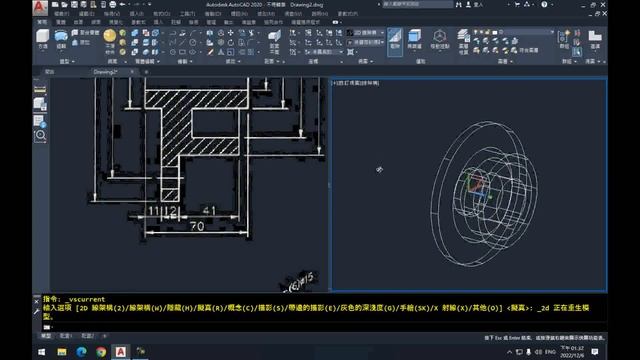Open the 2D 線架構 visual style dropdown
The width and height of the screenshot is (640, 360).
point(366,33)
